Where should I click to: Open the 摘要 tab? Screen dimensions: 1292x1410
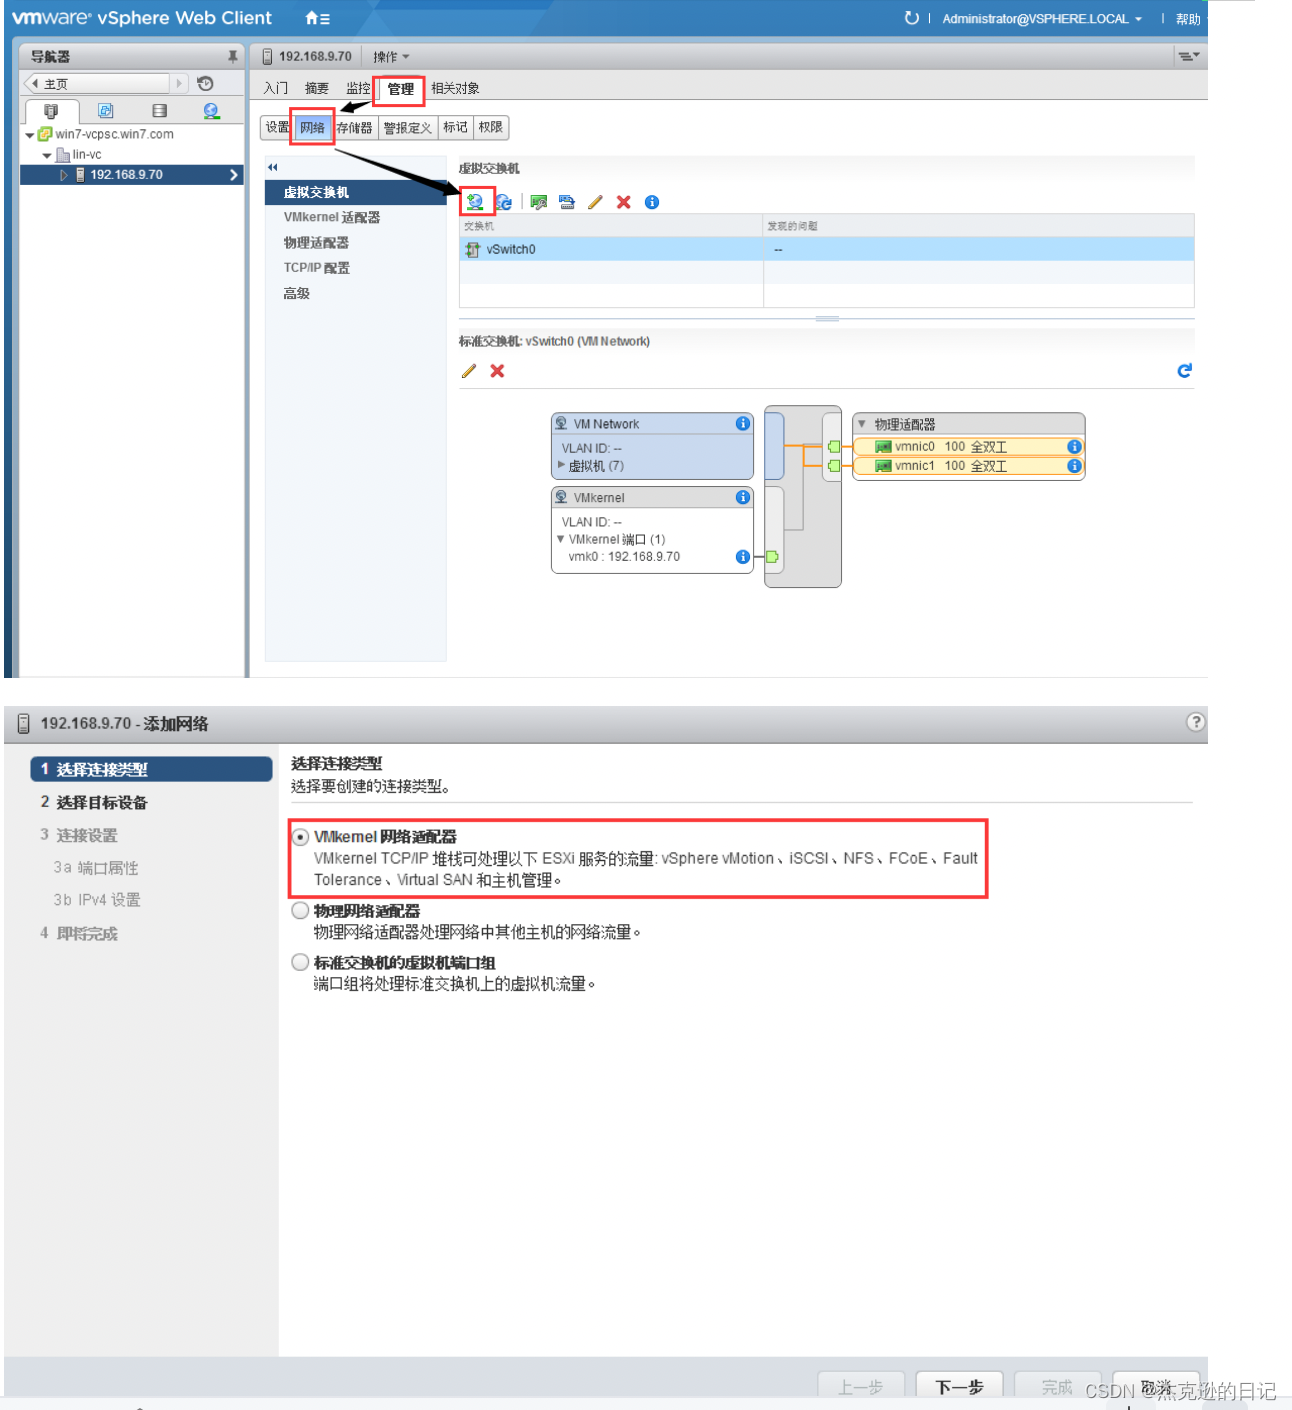click(x=317, y=89)
